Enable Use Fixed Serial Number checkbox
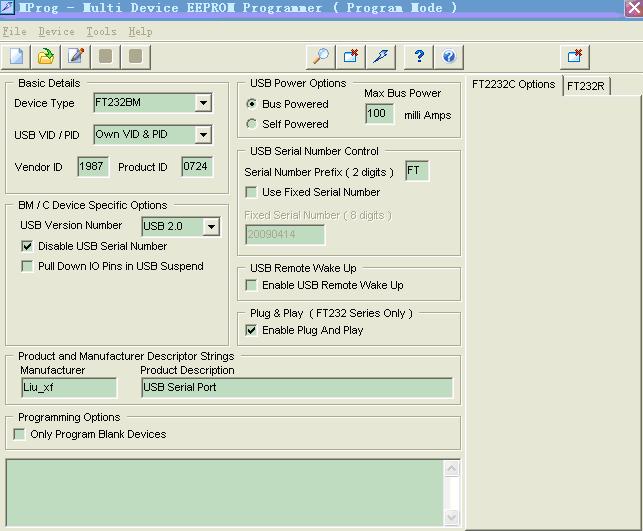643x531 pixels. 252,192
